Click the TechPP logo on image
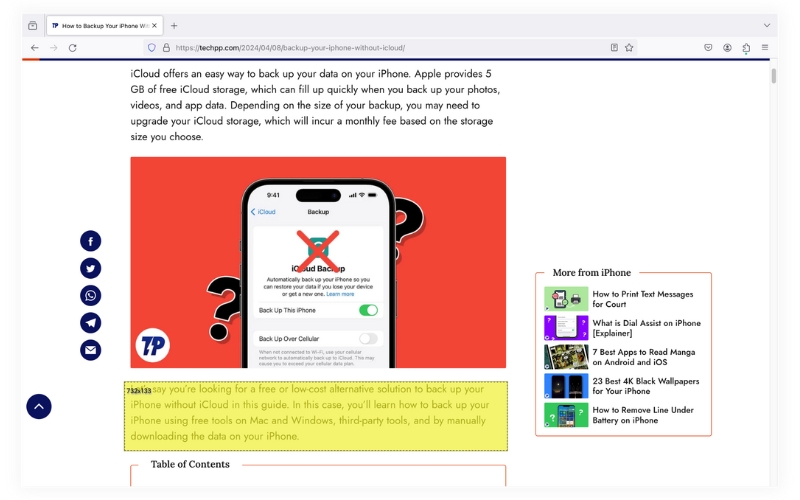The image size is (800, 500). (153, 345)
